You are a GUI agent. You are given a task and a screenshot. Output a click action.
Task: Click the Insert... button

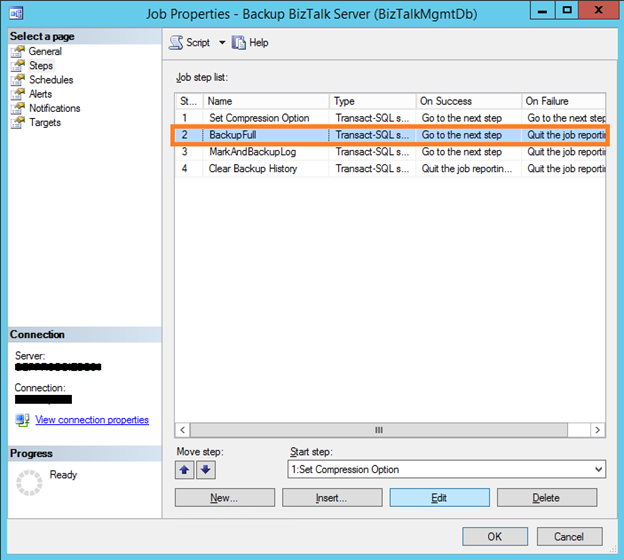click(332, 498)
